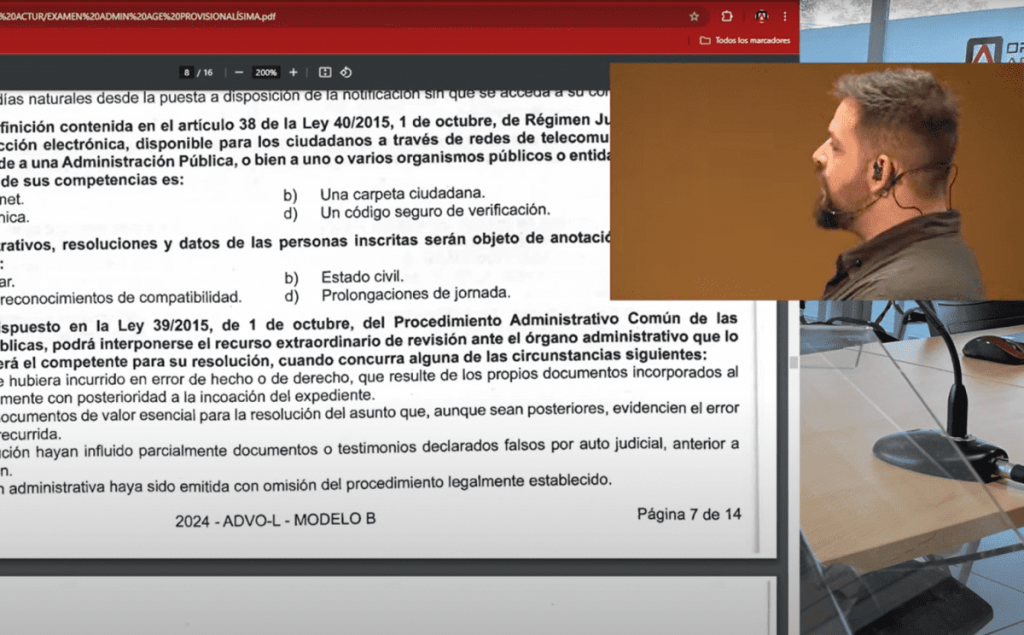Zoom in using the plus icon

(x=294, y=72)
